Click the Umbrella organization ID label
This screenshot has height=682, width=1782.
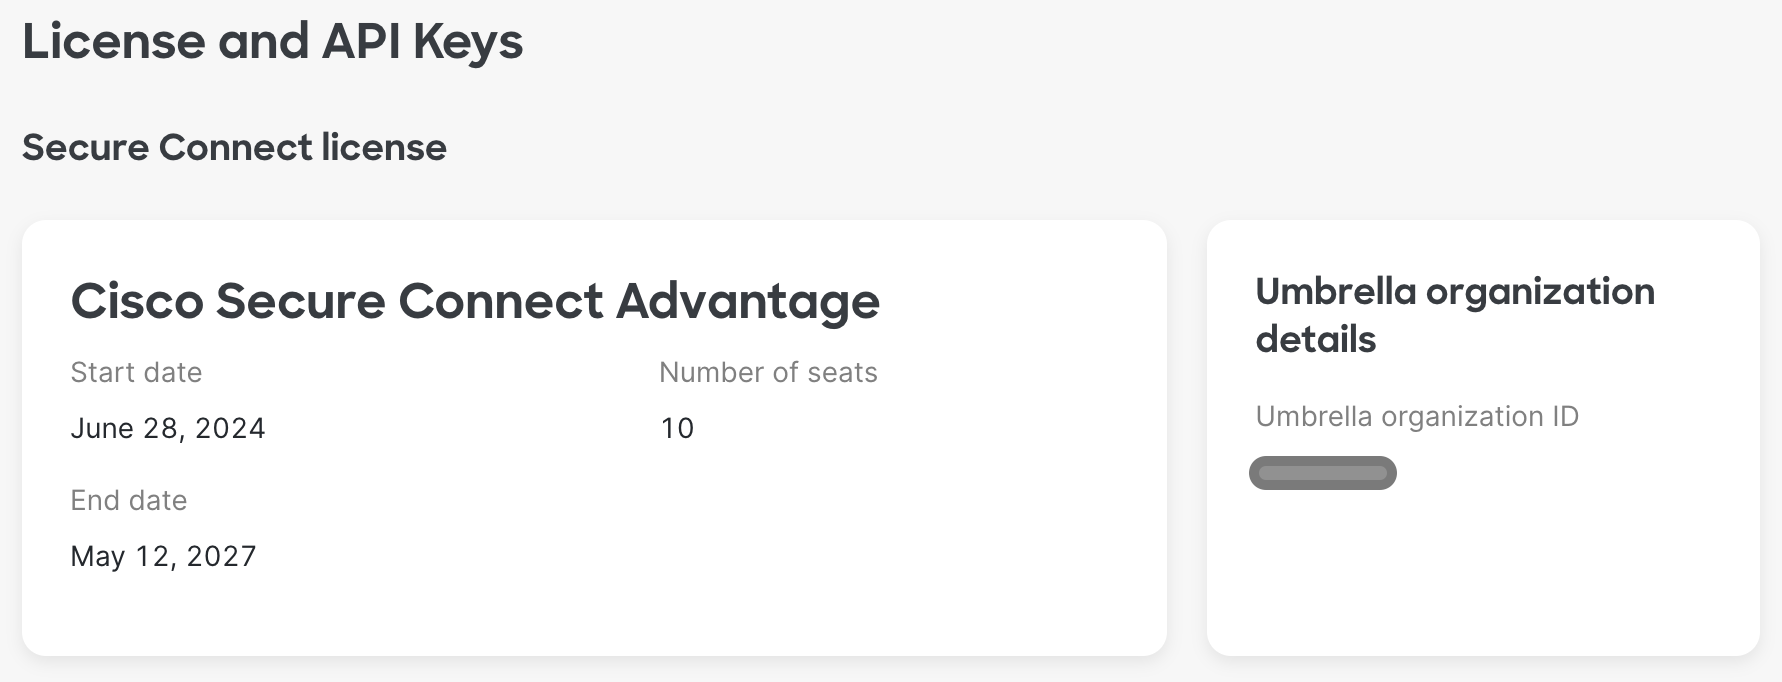pyautogui.click(x=1416, y=416)
